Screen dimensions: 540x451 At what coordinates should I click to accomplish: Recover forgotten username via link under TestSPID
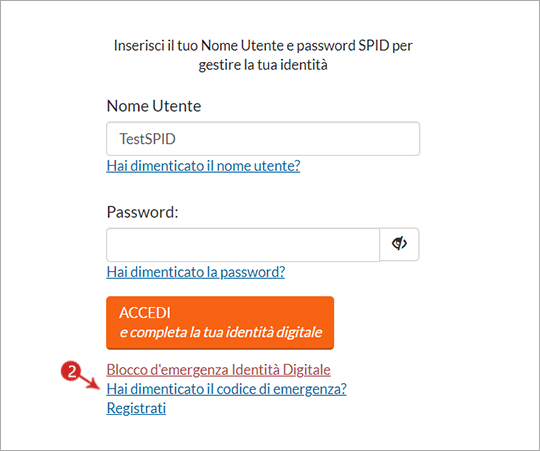pyautogui.click(x=203, y=166)
